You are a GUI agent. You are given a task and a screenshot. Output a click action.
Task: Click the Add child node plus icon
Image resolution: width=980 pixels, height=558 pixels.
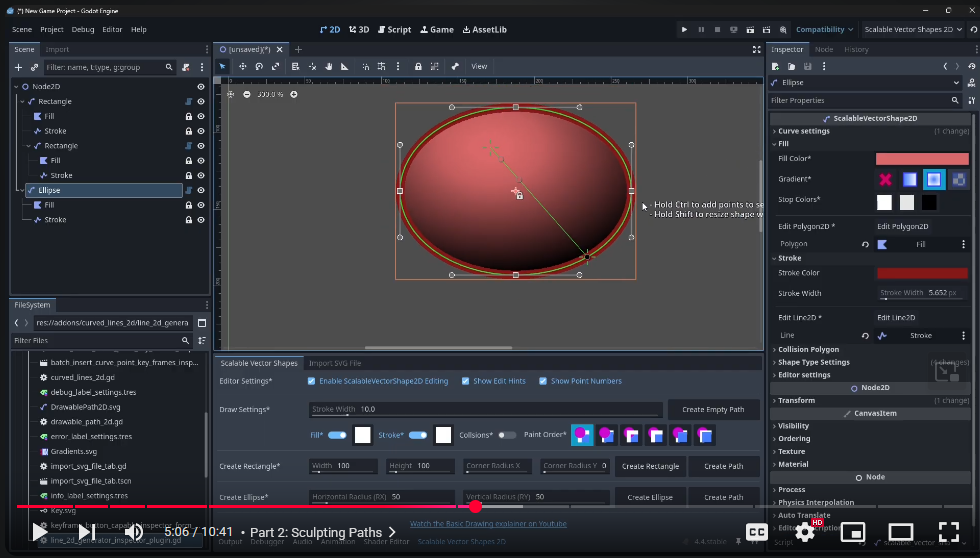tap(18, 67)
